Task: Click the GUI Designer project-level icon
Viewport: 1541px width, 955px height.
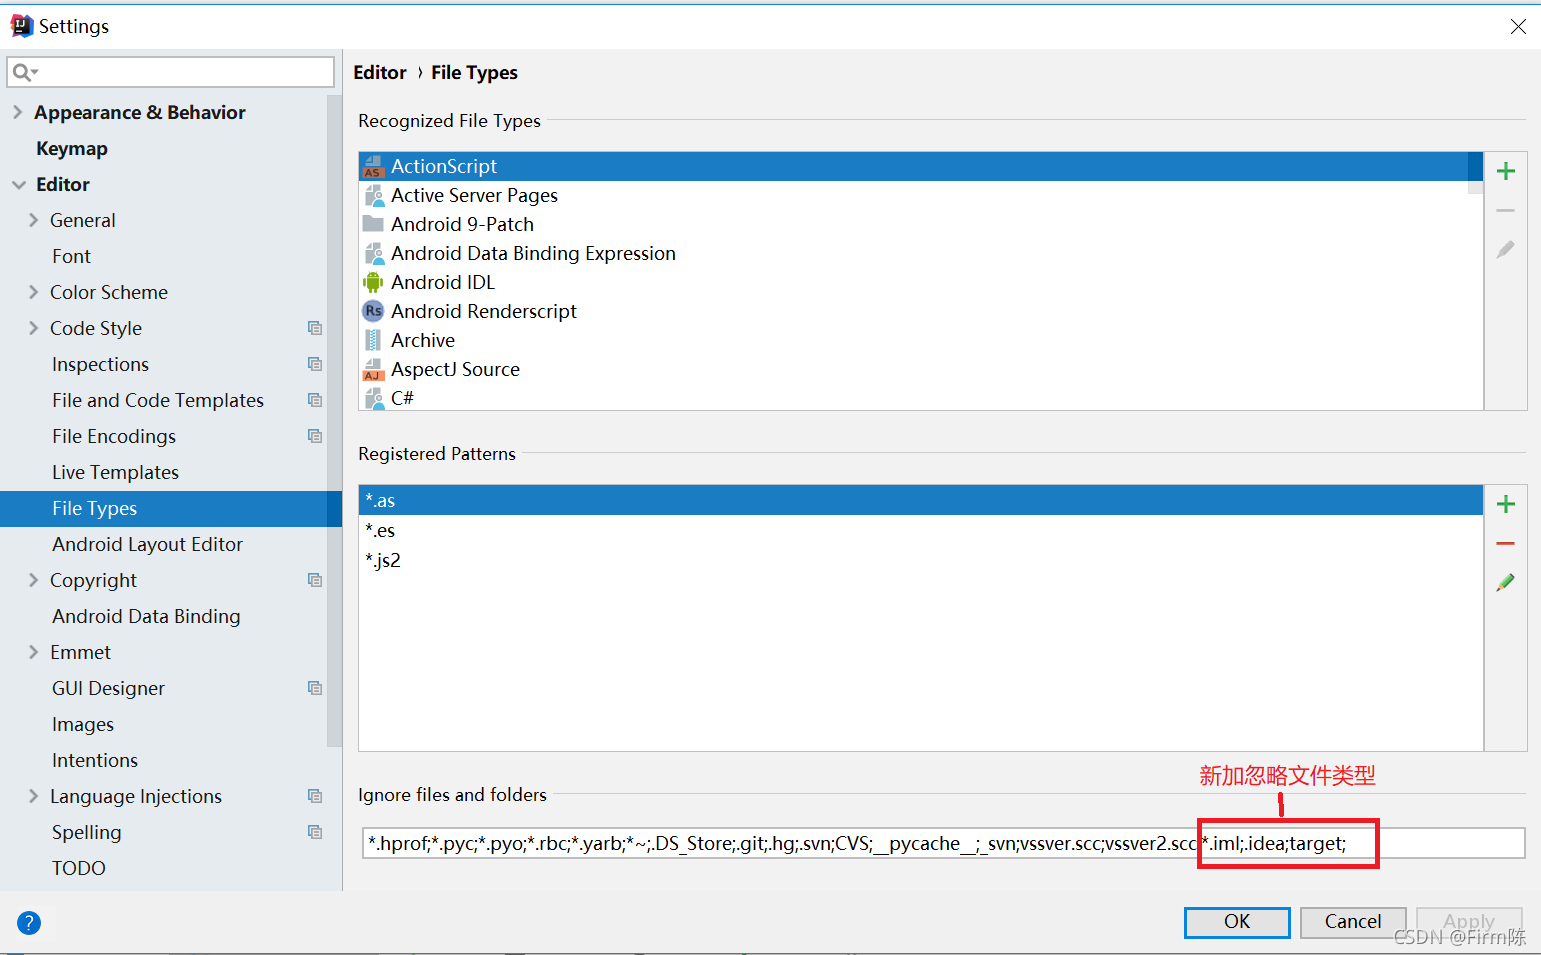Action: (x=315, y=688)
